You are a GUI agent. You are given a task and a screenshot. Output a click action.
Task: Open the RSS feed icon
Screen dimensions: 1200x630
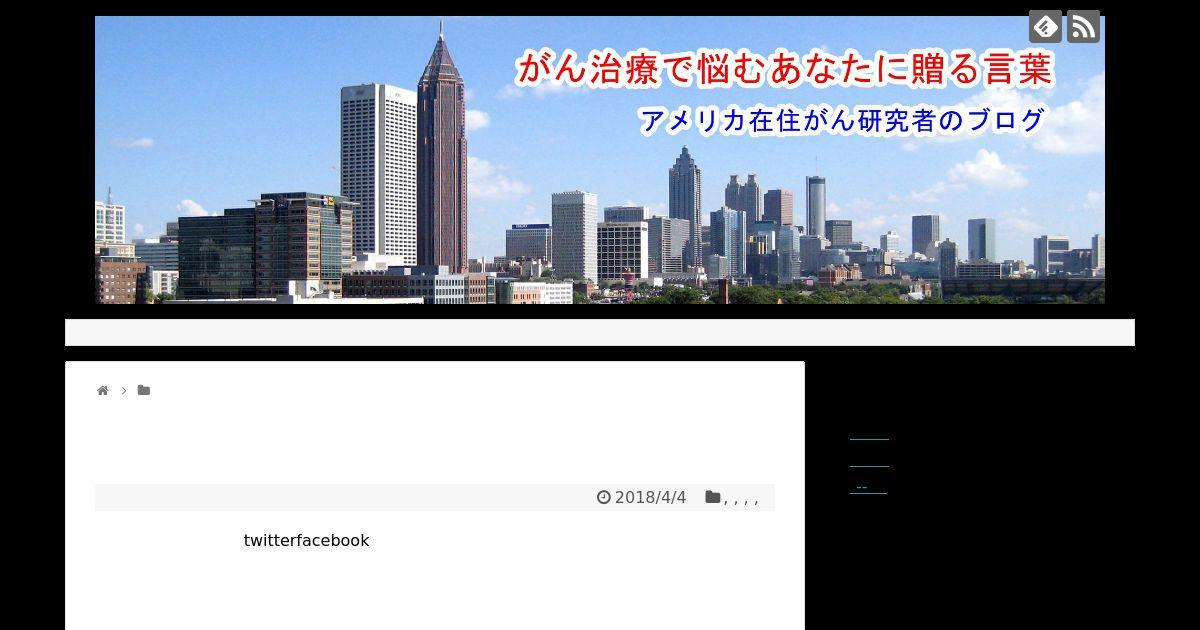point(1083,26)
